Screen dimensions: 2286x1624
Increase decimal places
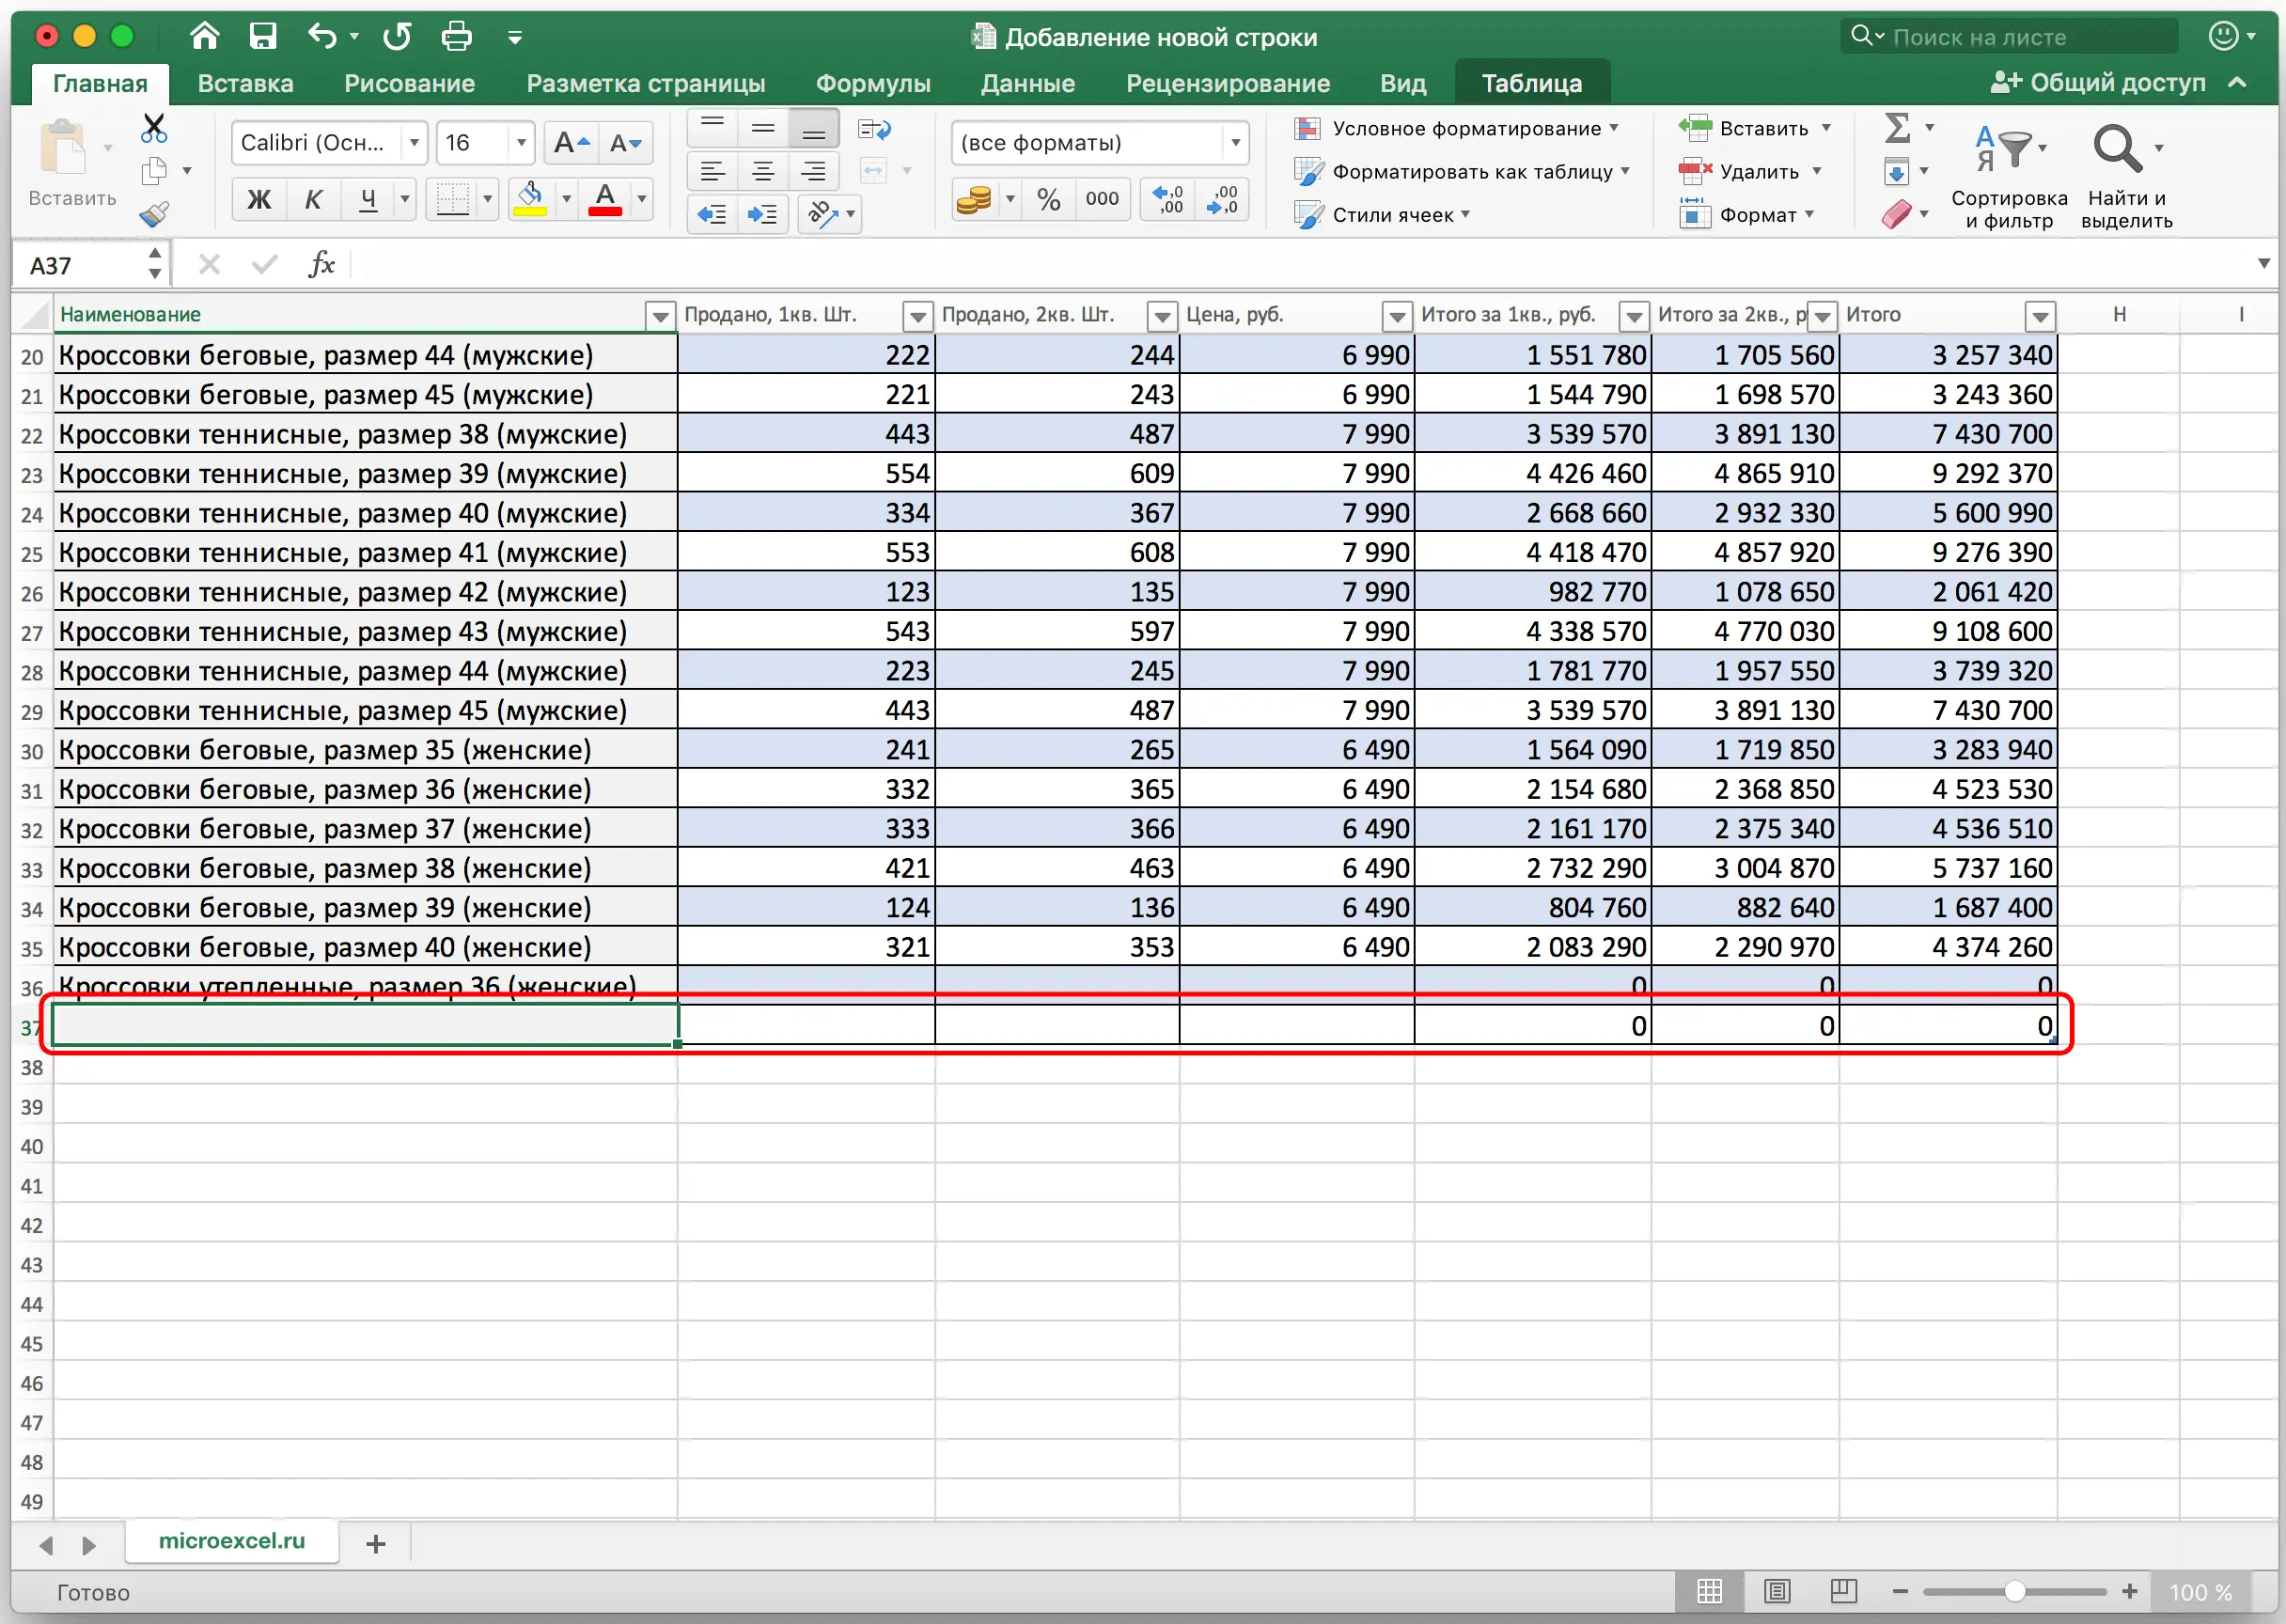click(1168, 199)
